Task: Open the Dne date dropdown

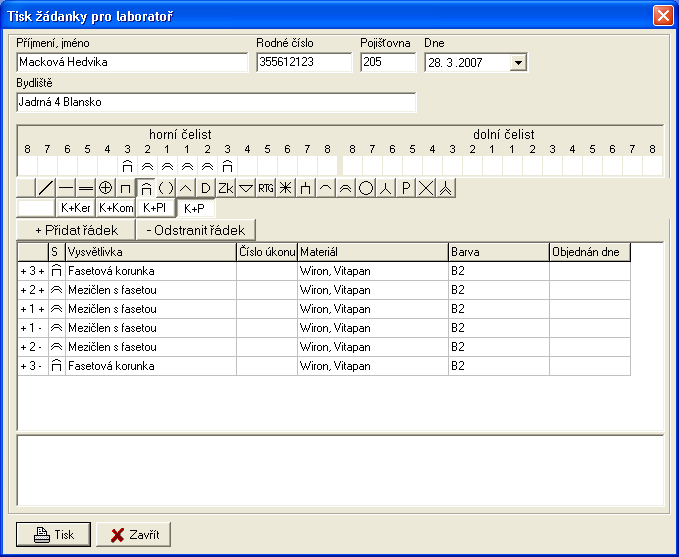Action: (517, 63)
